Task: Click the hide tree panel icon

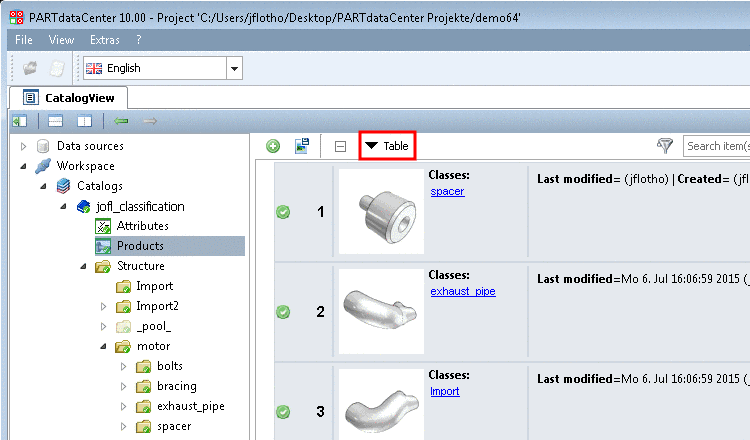Action: pyautogui.click(x=19, y=121)
